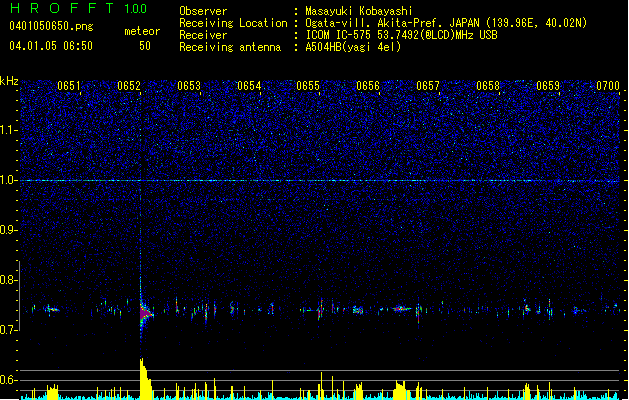This screenshot has height=400, width=629.
Task: Click the 1.0 kHz frequency axis label
Action: point(8,180)
